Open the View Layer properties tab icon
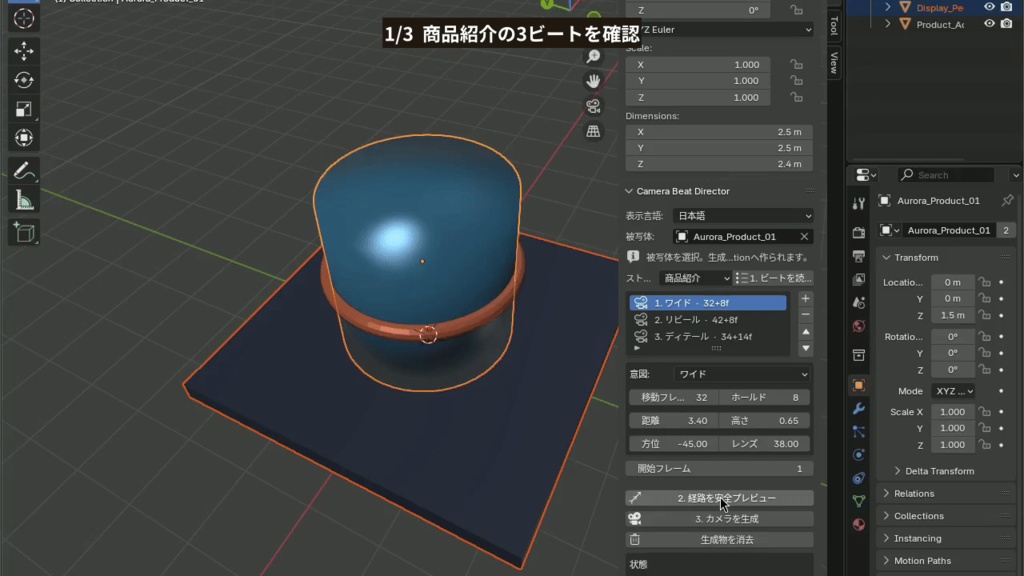This screenshot has width=1024, height=576. [x=859, y=280]
